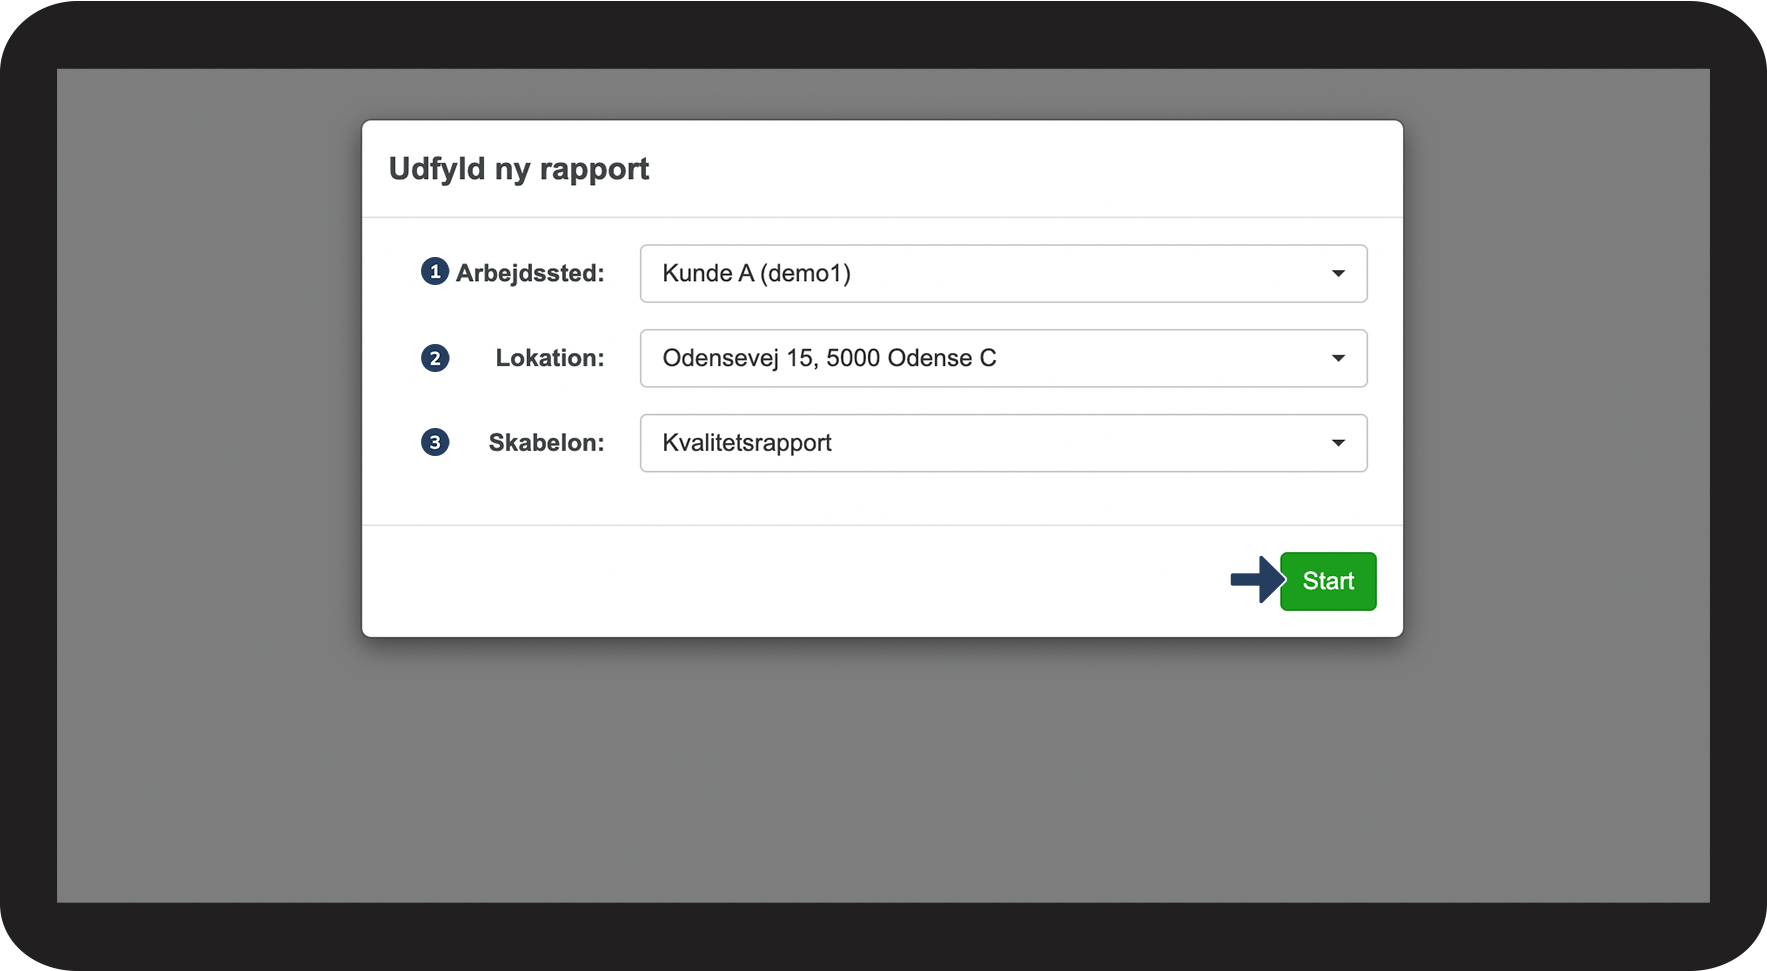Open the Arbejdssted dropdown
Image resolution: width=1767 pixels, height=971 pixels.
tap(1002, 274)
